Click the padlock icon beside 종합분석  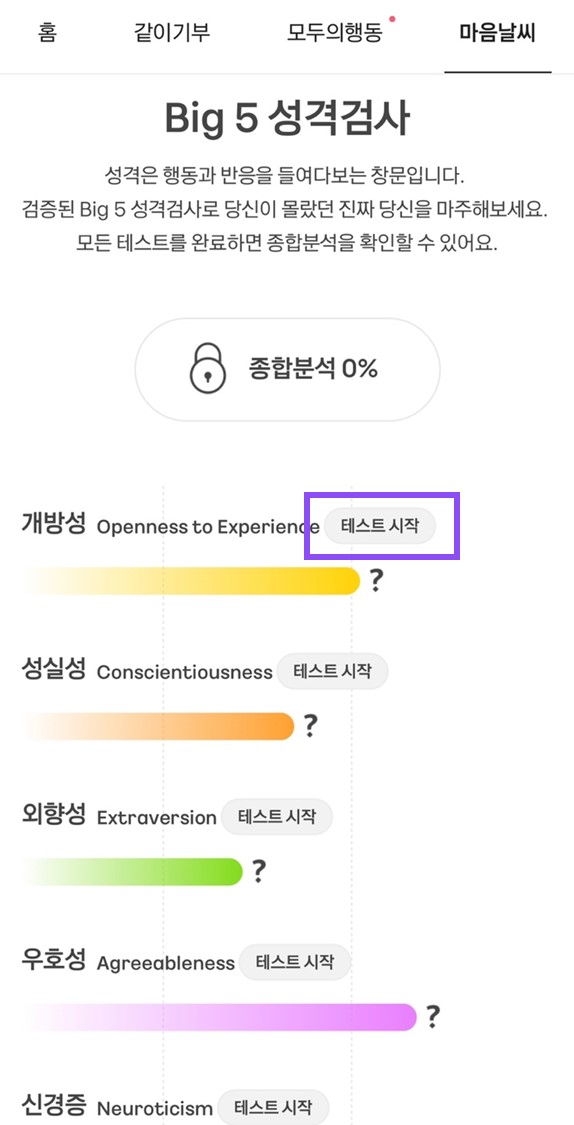pyautogui.click(x=207, y=369)
